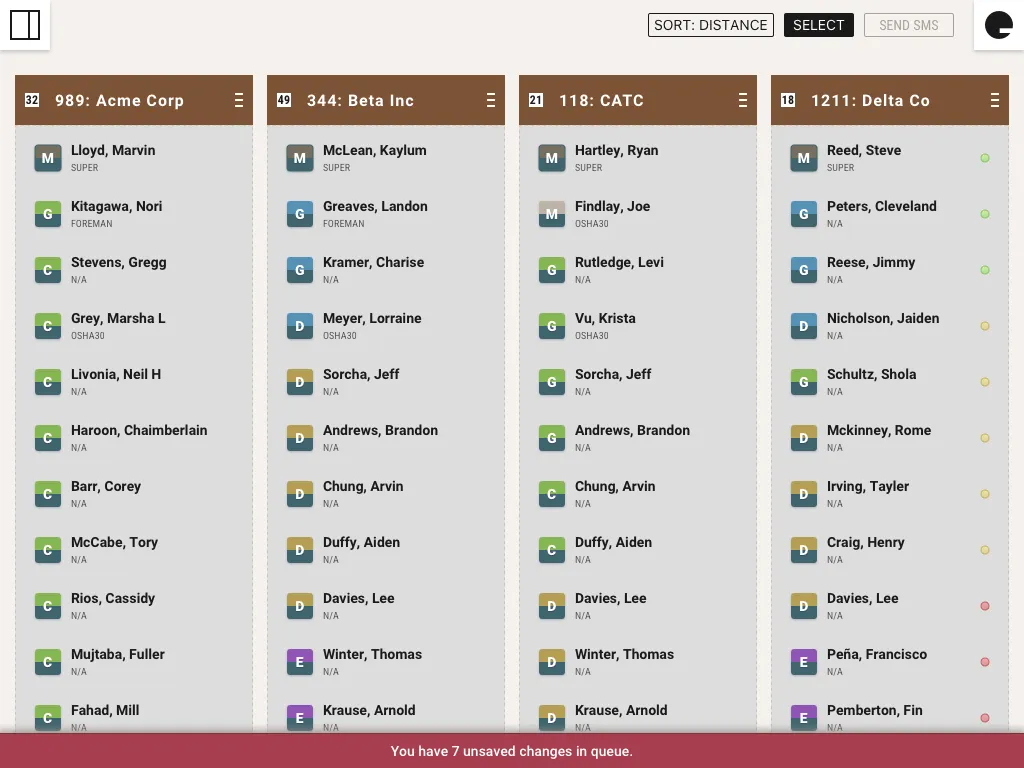Click the green status dot for Reed, Steve
The height and width of the screenshot is (768, 1024).
(x=985, y=158)
